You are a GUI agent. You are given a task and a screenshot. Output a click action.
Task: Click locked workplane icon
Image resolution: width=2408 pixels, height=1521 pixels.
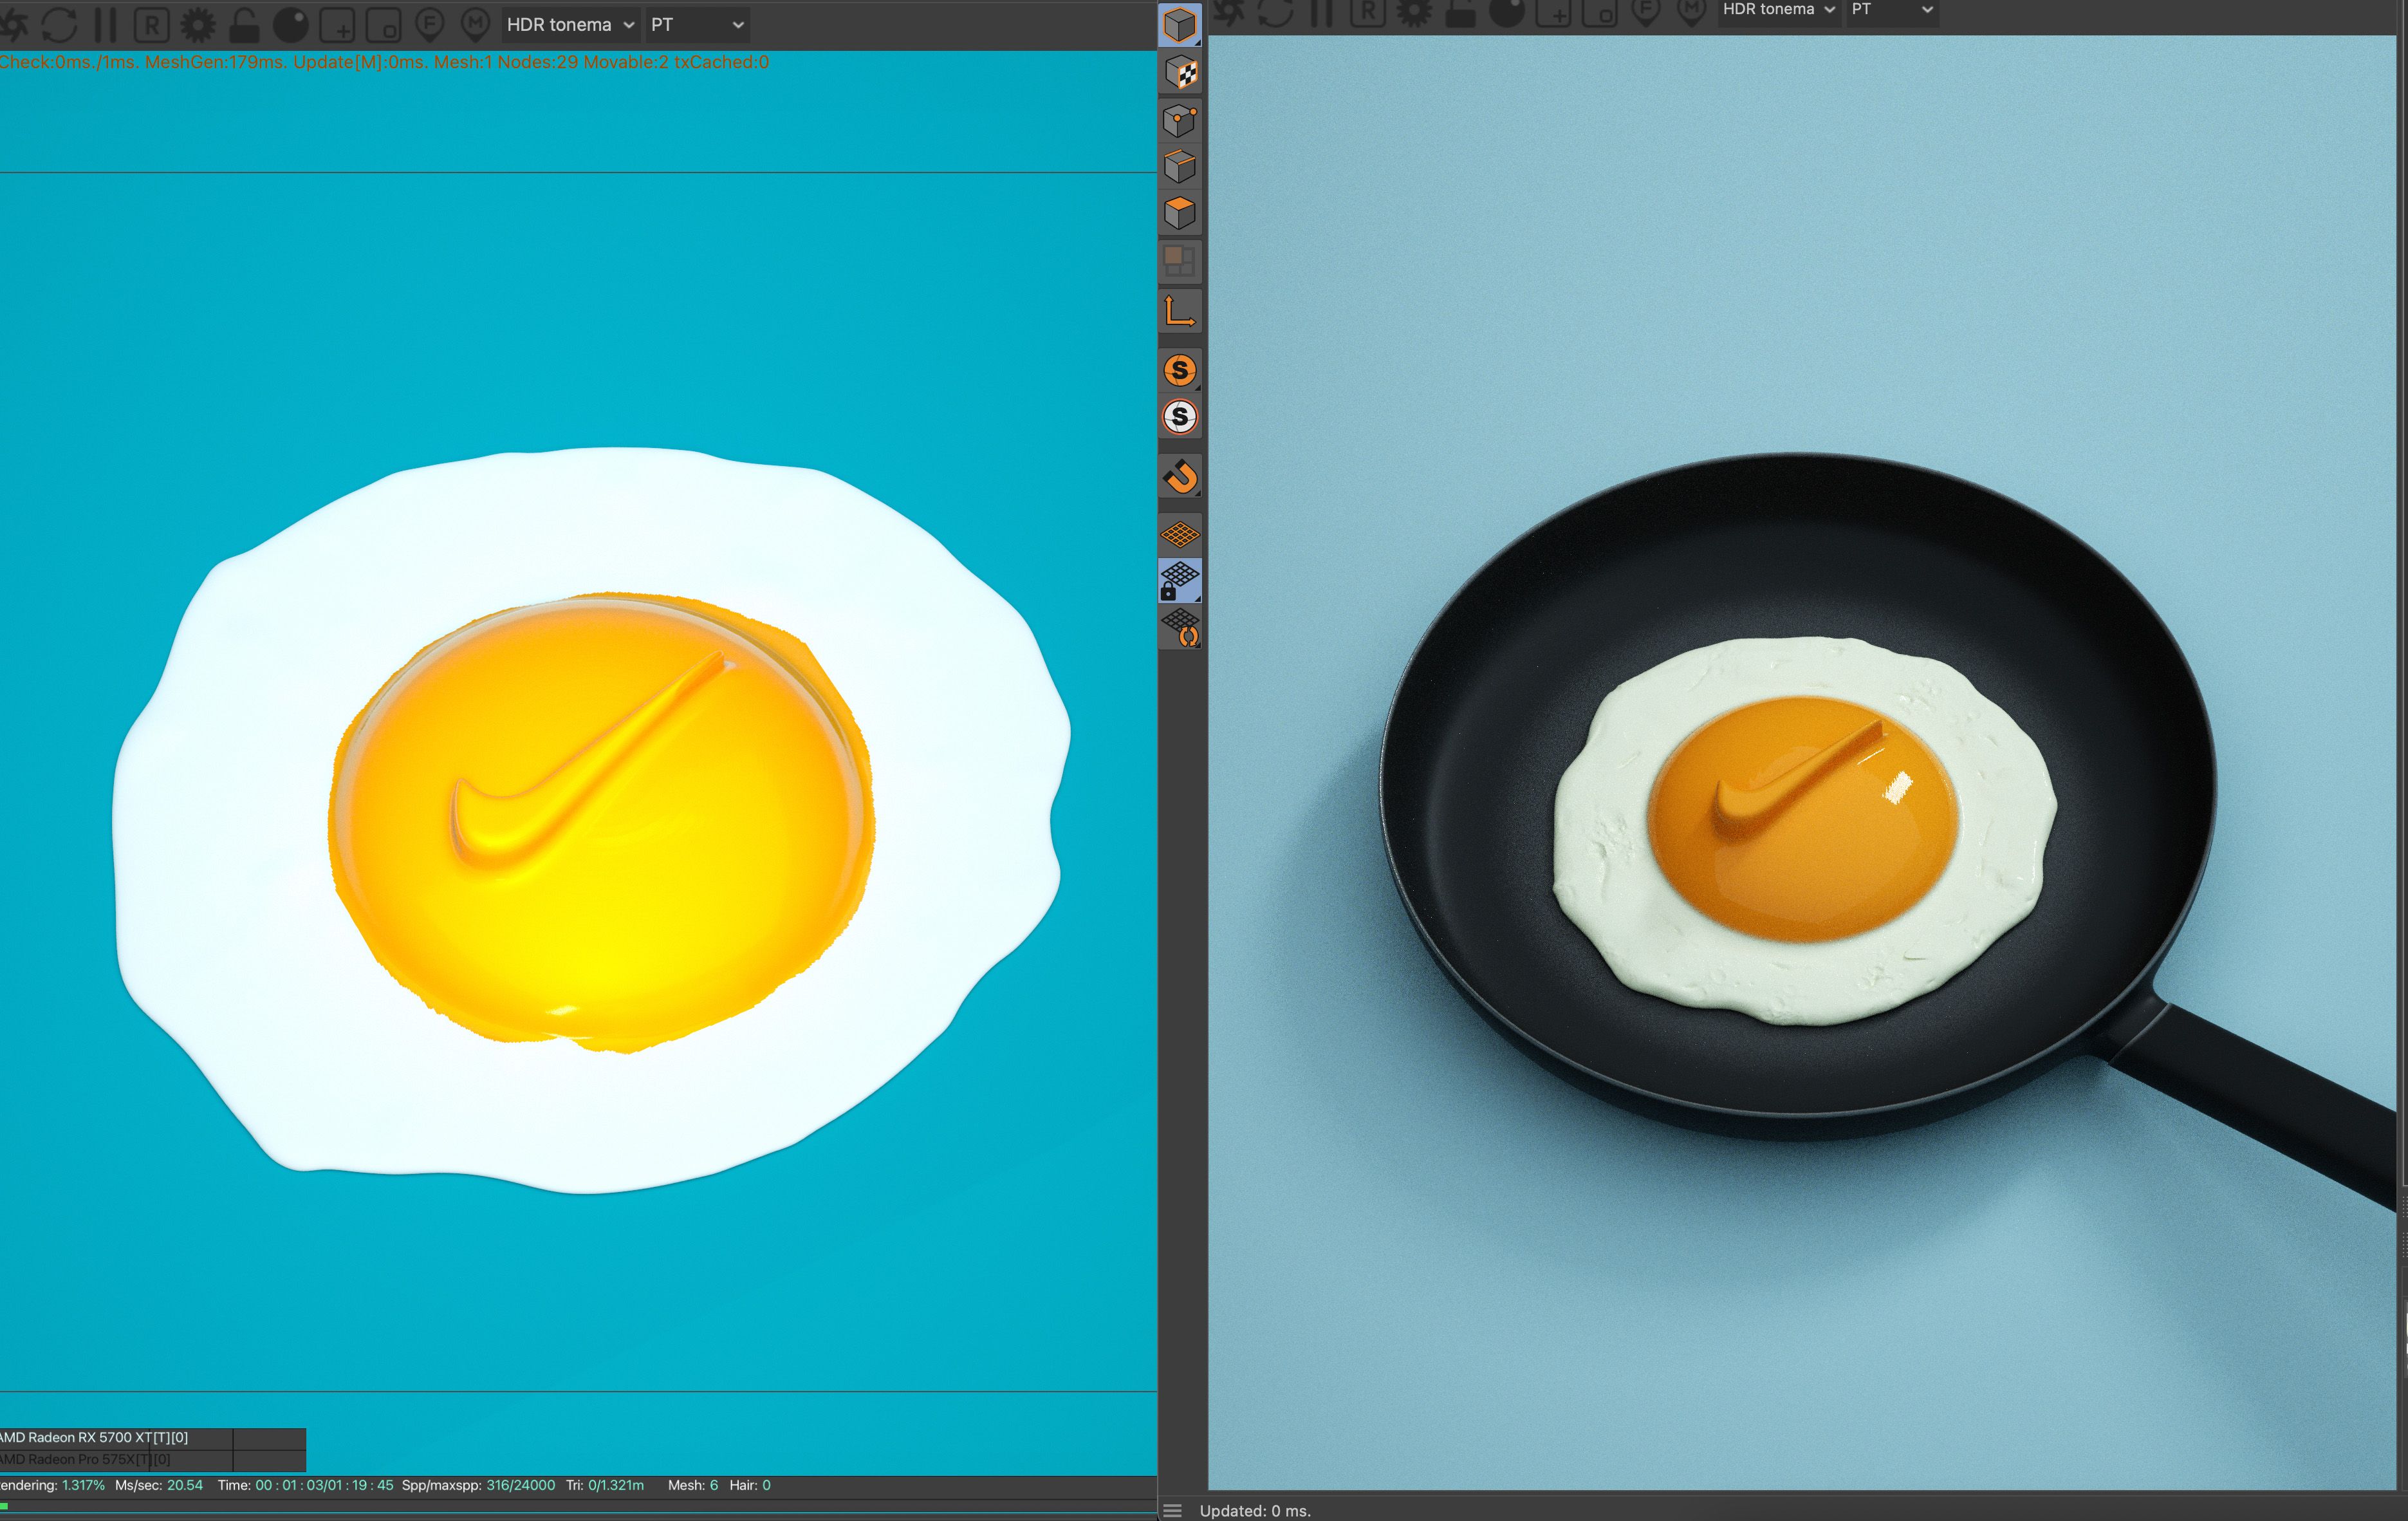pos(1180,580)
